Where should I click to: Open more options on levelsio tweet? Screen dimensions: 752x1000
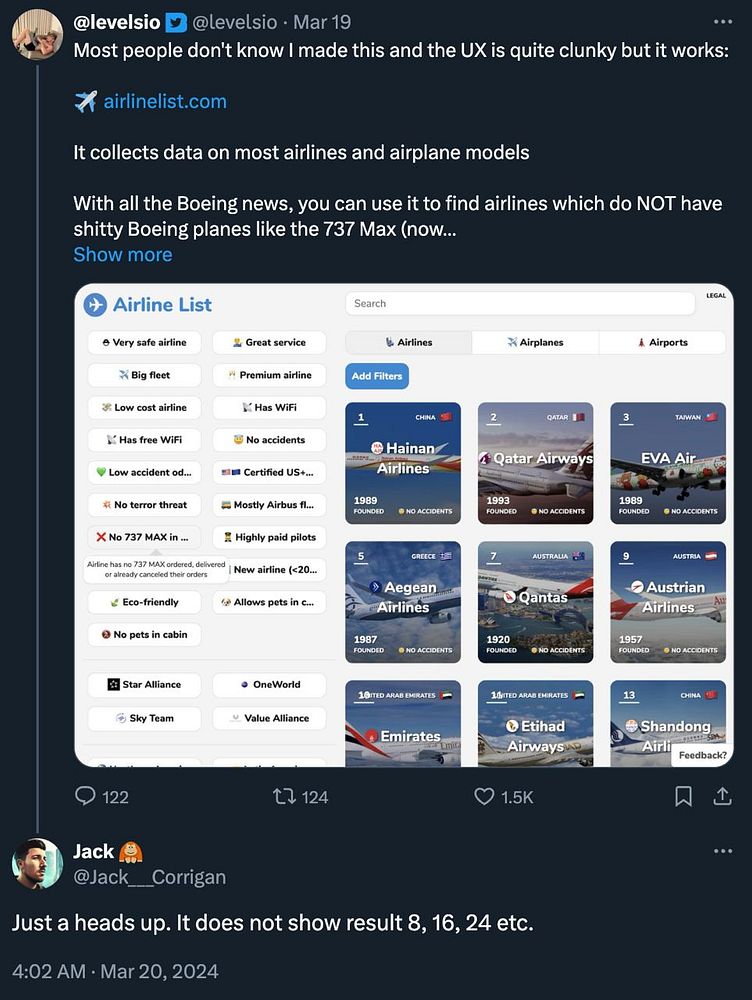(723, 21)
